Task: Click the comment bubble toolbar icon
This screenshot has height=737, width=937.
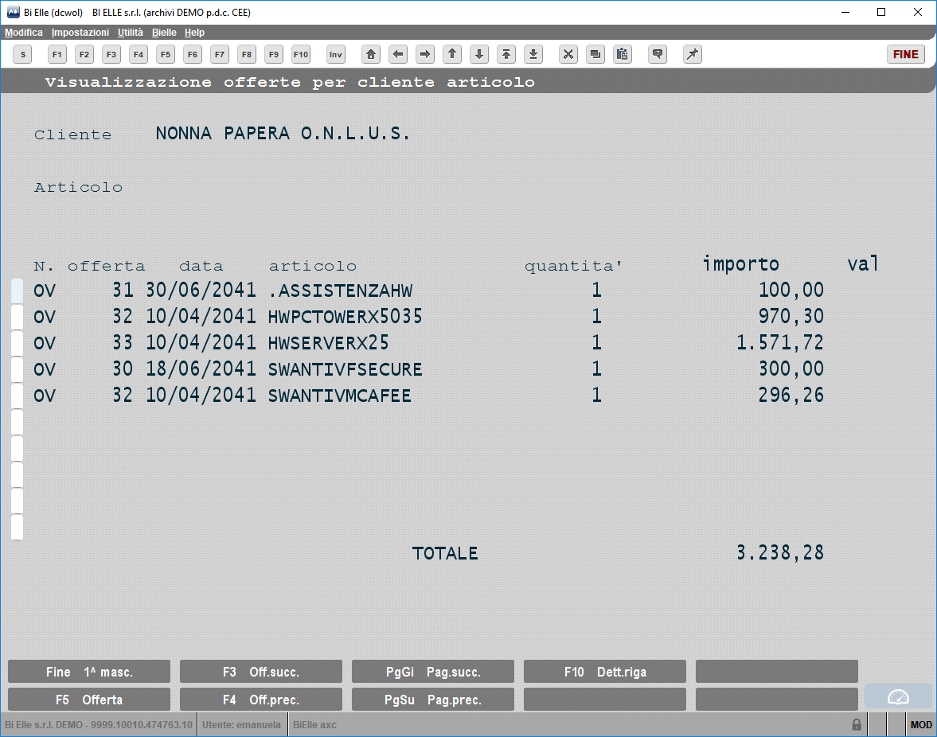Action: click(657, 54)
